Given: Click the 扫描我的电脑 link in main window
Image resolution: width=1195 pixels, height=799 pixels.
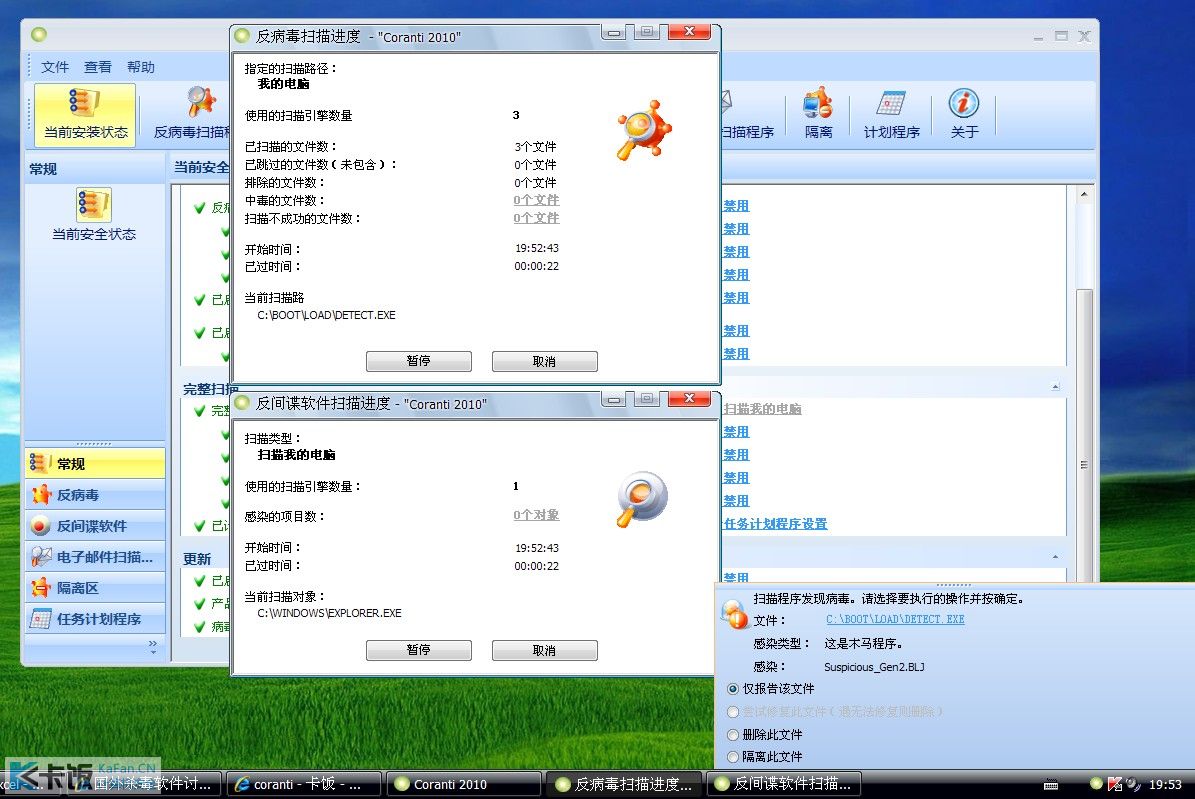Looking at the screenshot, I should (x=762, y=409).
